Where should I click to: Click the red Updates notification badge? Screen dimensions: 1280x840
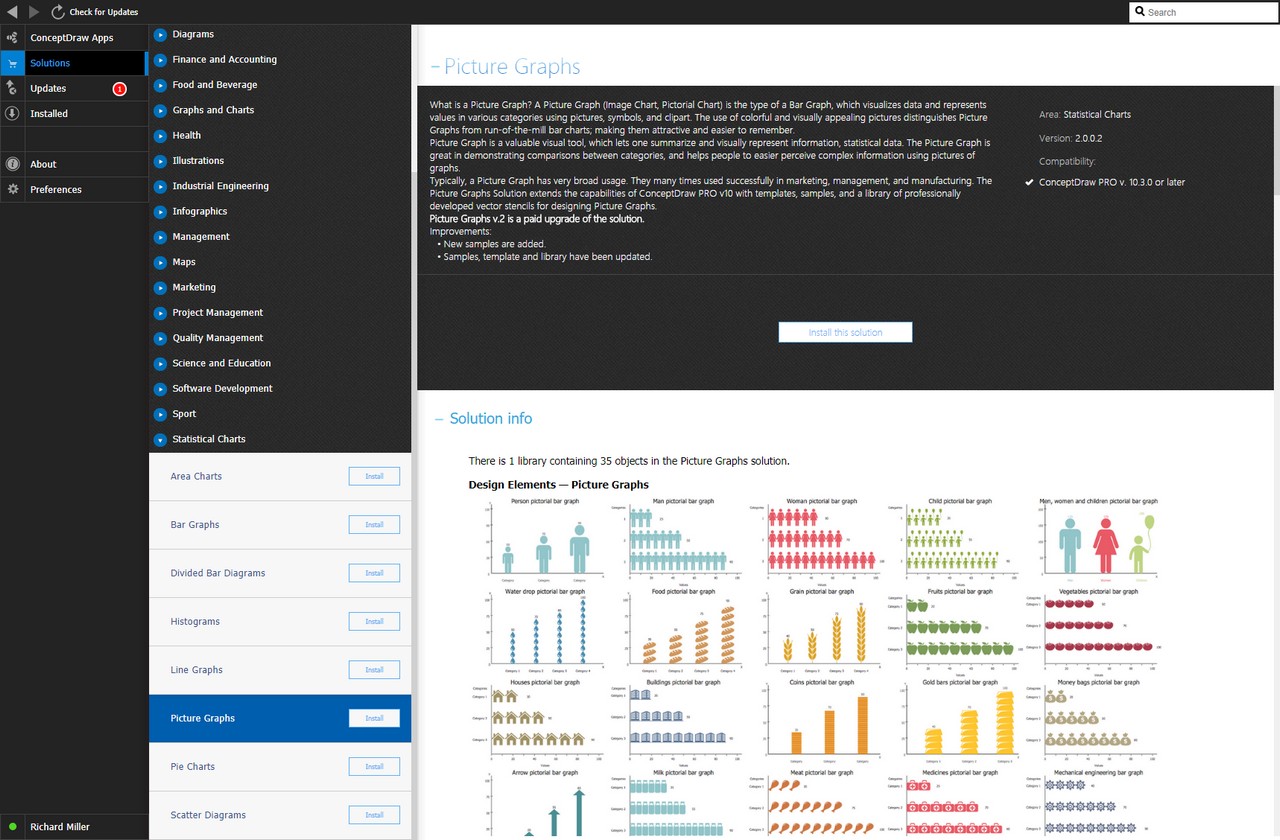pyautogui.click(x=120, y=89)
